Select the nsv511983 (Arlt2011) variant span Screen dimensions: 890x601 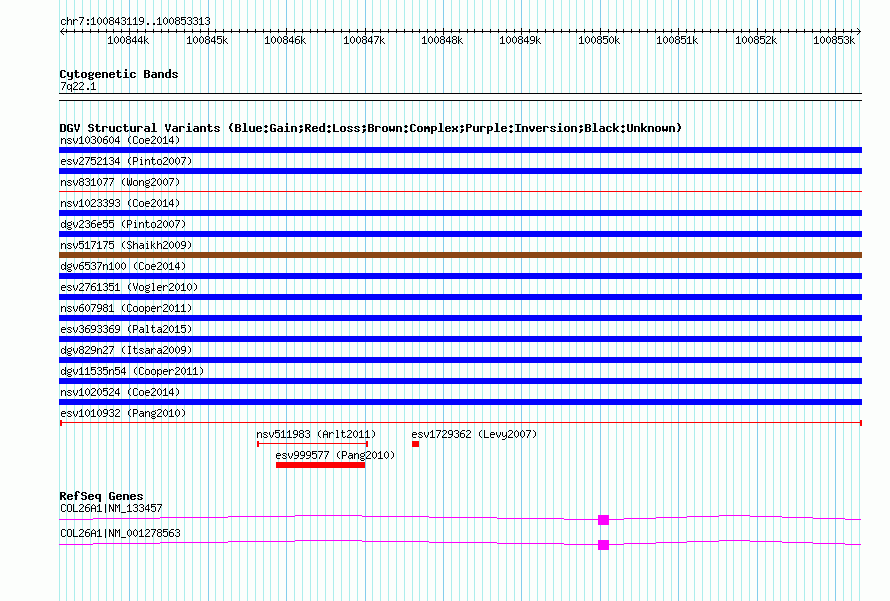coord(312,444)
